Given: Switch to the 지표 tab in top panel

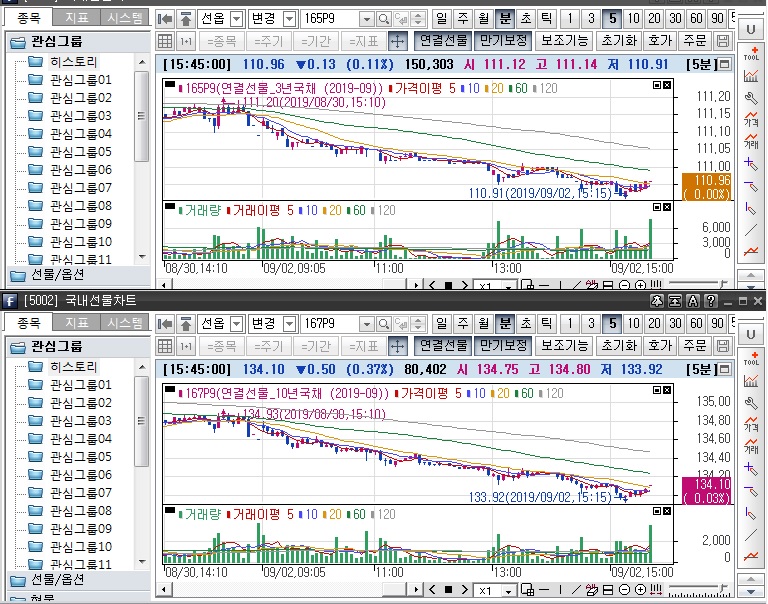Looking at the screenshot, I should pyautogui.click(x=75, y=18).
